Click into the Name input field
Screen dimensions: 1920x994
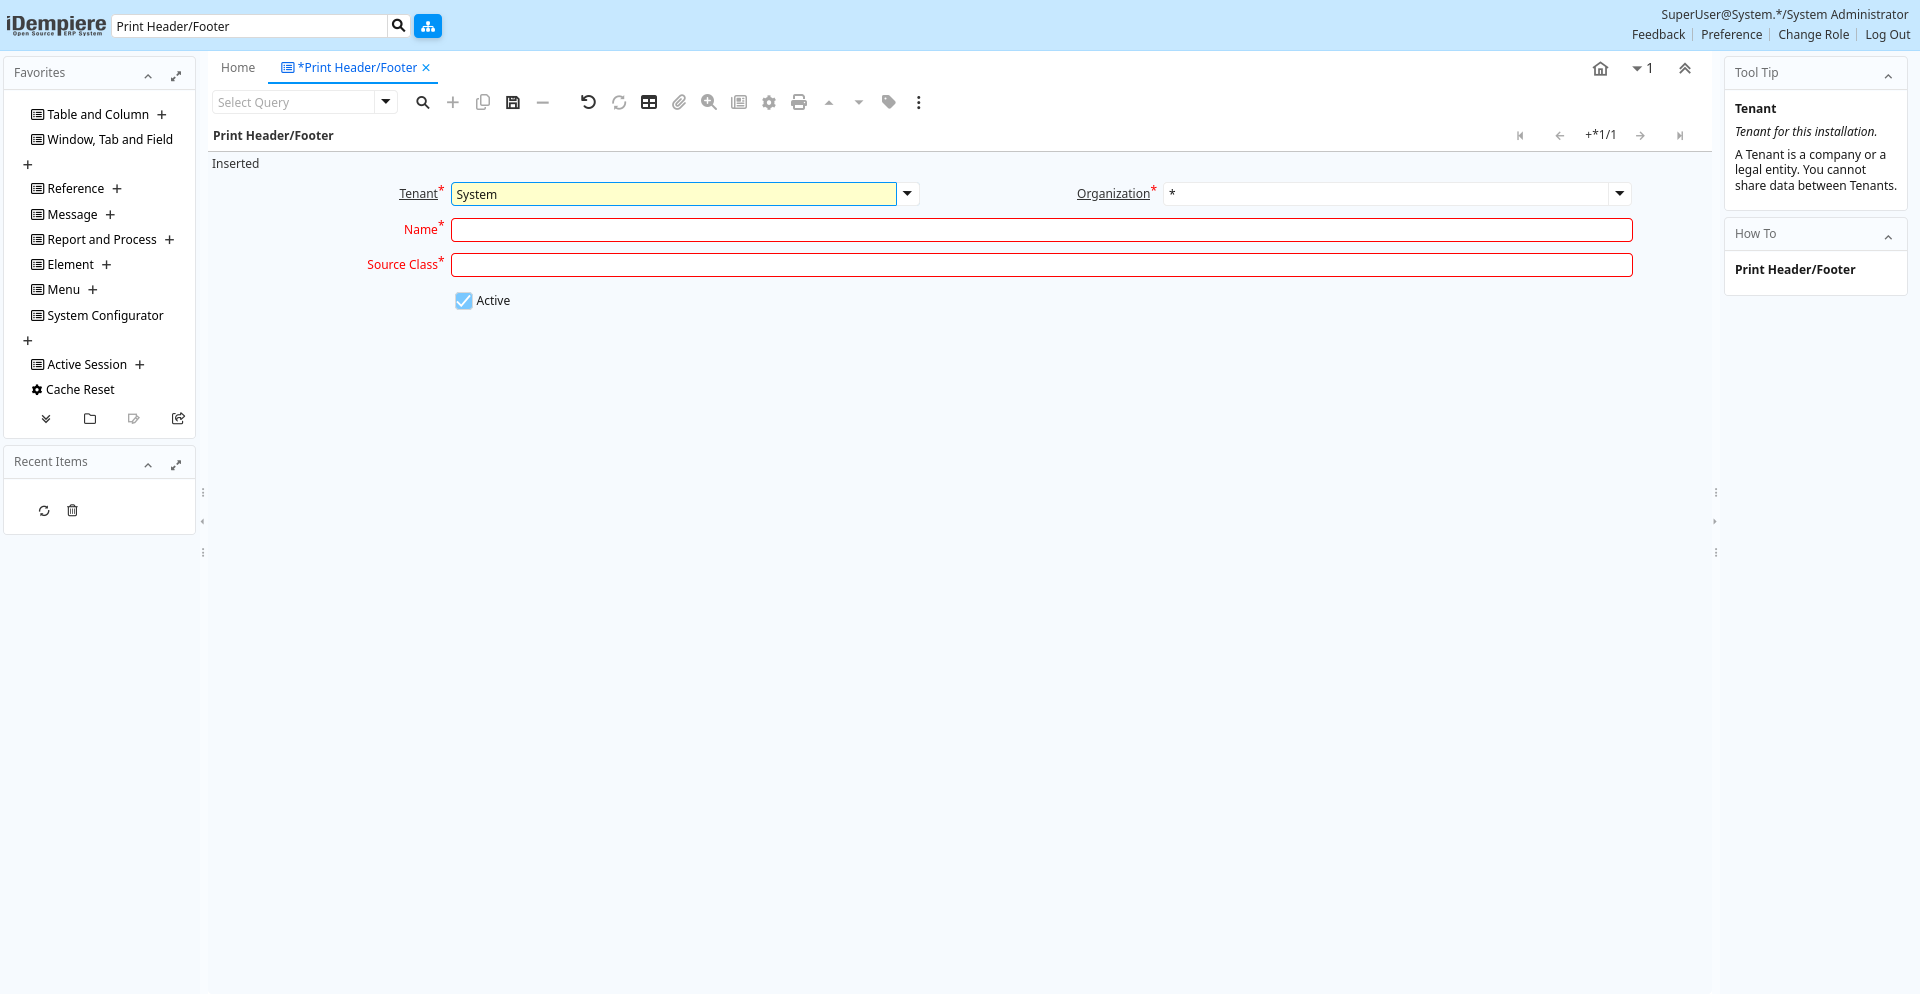pyautogui.click(x=1041, y=230)
